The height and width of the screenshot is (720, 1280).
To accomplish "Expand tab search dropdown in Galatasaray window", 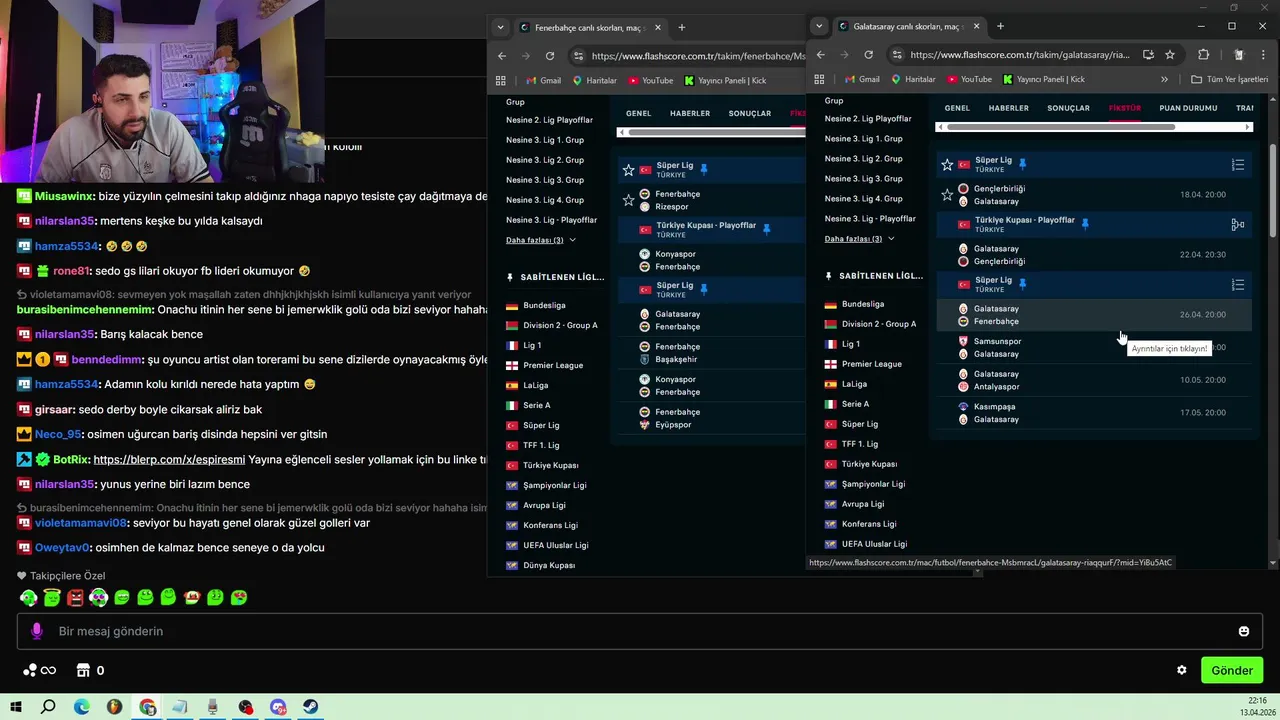I will [819, 26].
